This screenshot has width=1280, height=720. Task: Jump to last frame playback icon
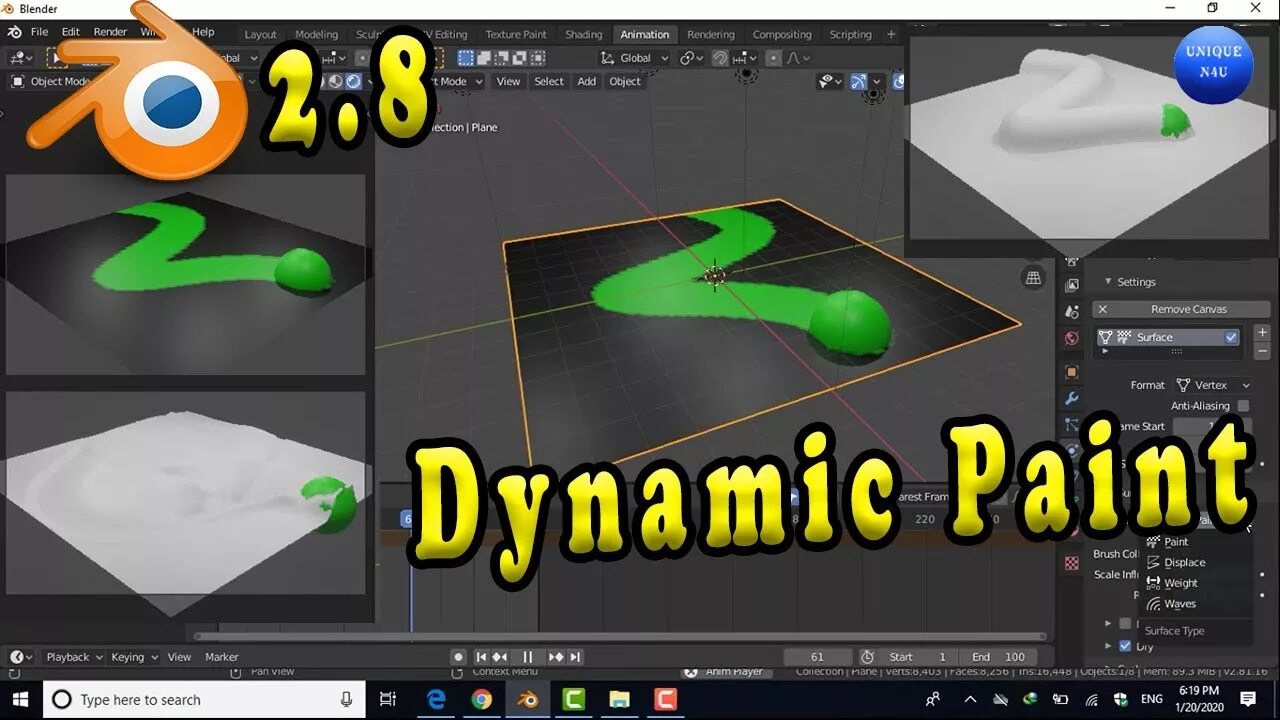(575, 657)
